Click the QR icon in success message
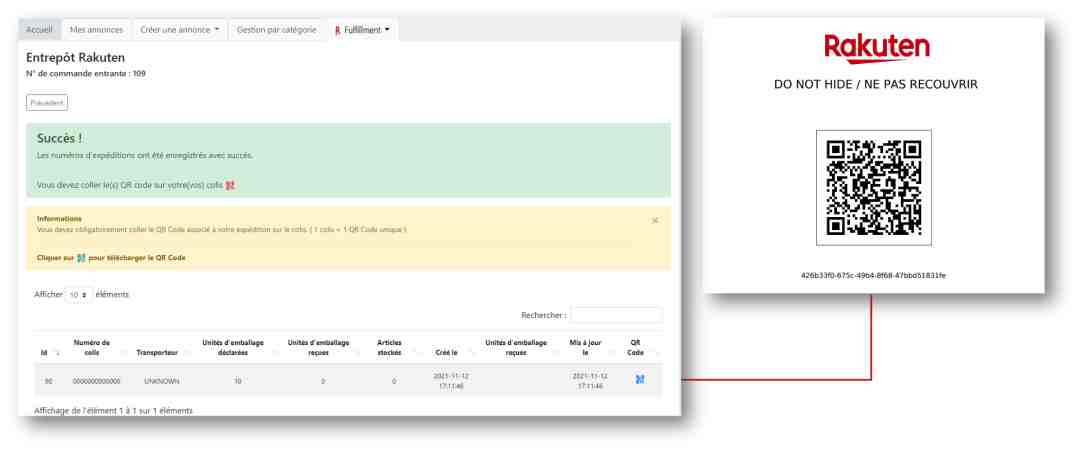This screenshot has width=1080, height=452. (230, 185)
